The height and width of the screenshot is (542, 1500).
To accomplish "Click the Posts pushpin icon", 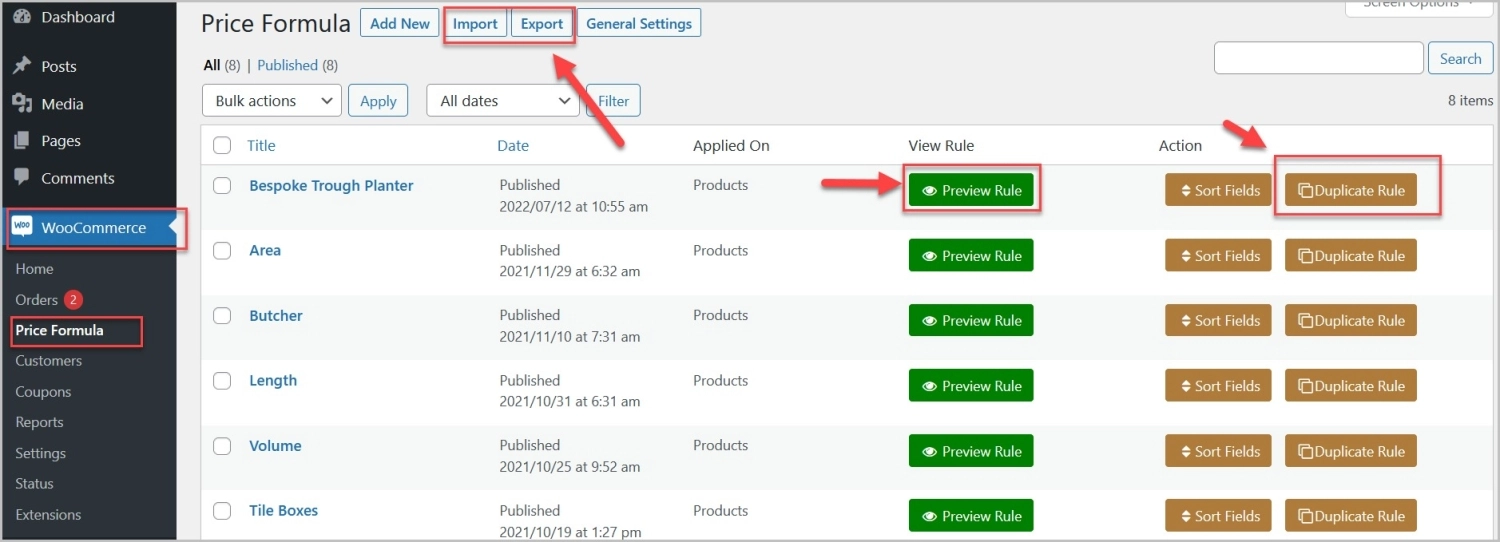I will pos(21,66).
